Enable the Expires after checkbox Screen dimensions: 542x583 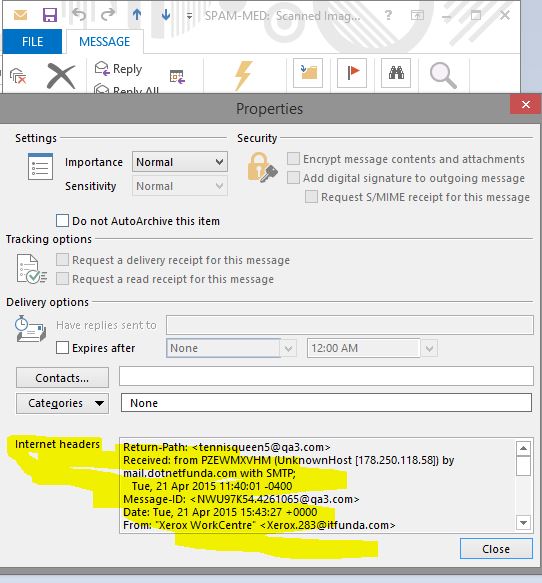pos(62,348)
